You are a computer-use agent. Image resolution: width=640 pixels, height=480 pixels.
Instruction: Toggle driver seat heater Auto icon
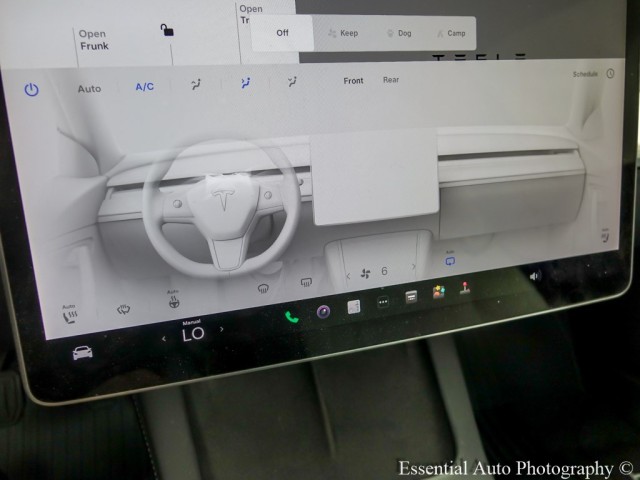(x=70, y=315)
